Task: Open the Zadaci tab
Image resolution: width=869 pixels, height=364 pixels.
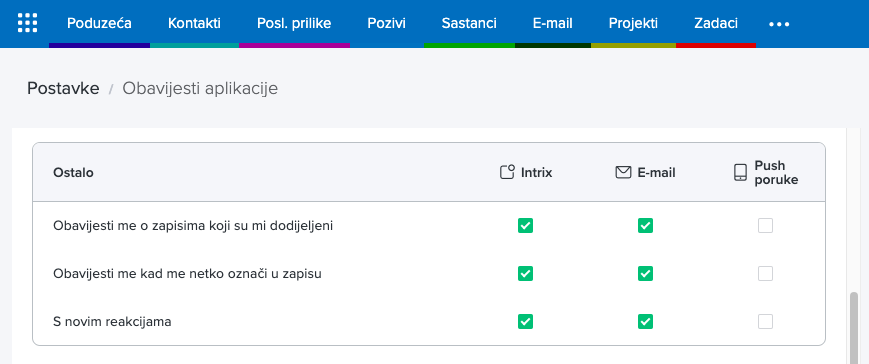Action: [x=715, y=23]
